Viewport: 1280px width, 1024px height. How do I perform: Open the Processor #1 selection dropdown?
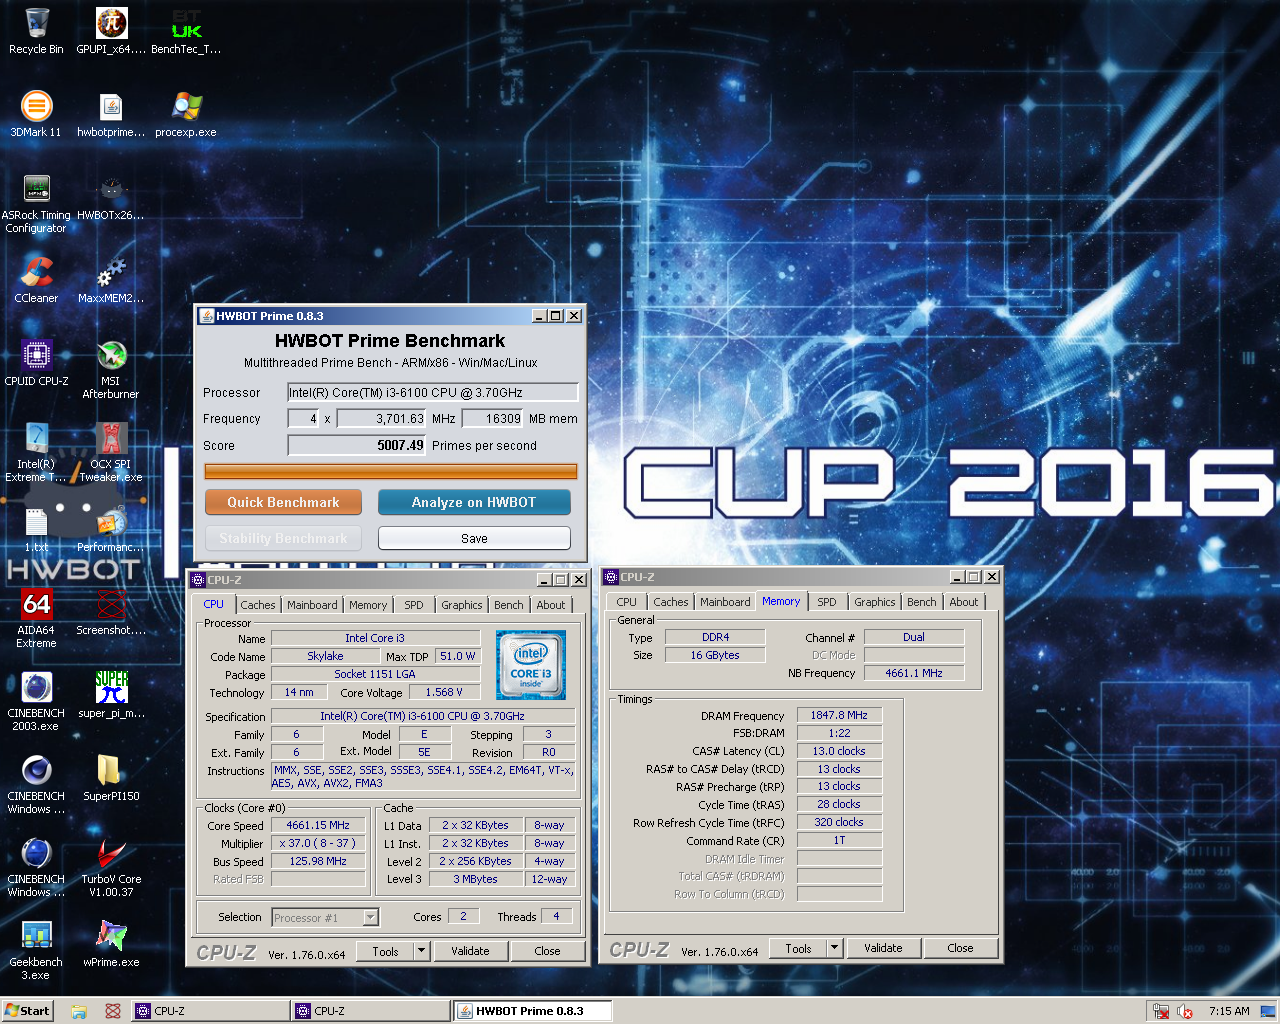[325, 917]
